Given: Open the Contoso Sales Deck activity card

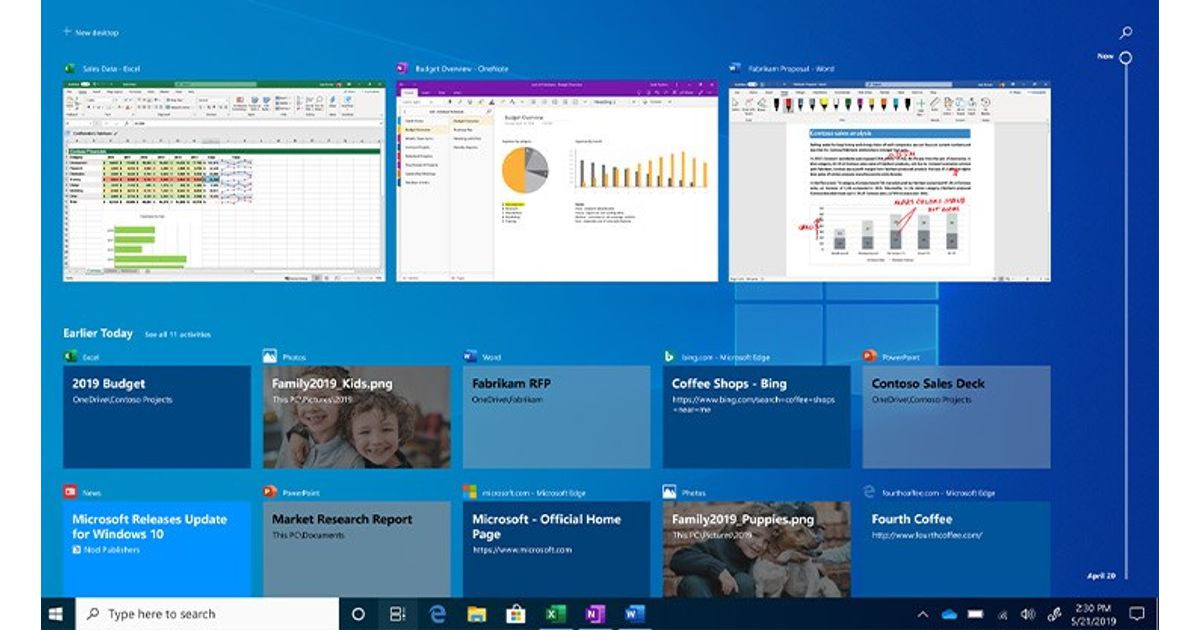Looking at the screenshot, I should point(956,416).
